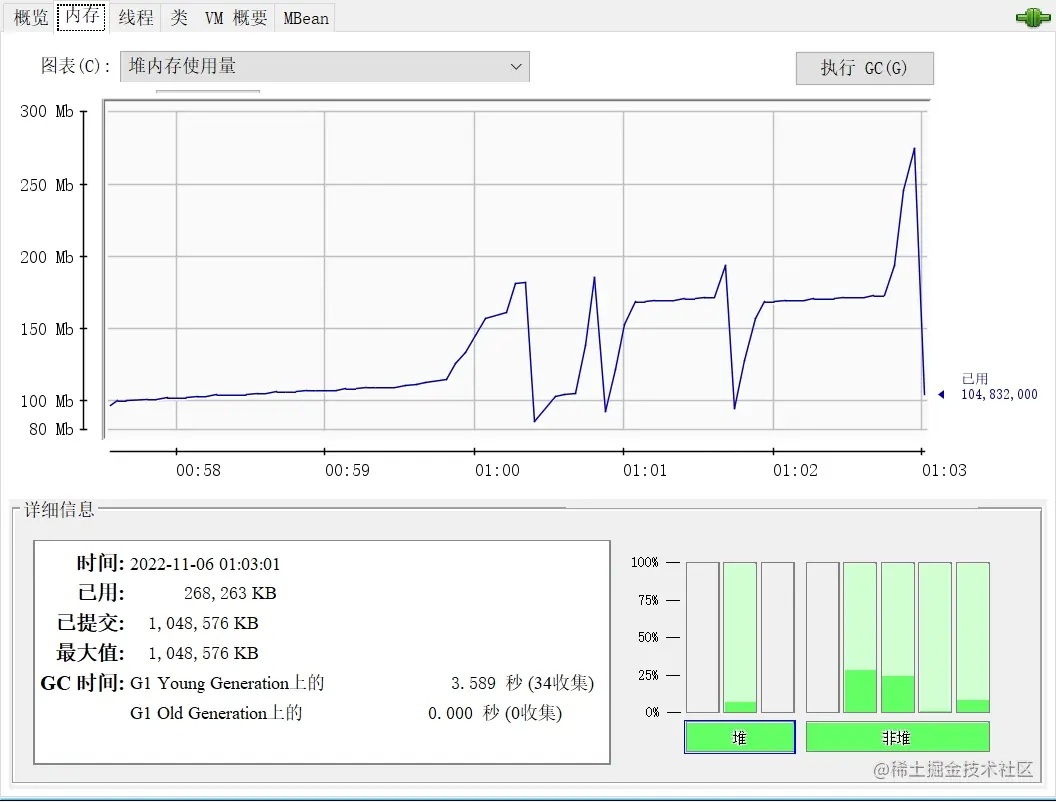Click the second non-heap pool bar
The image size is (1056, 802).
tap(860, 637)
